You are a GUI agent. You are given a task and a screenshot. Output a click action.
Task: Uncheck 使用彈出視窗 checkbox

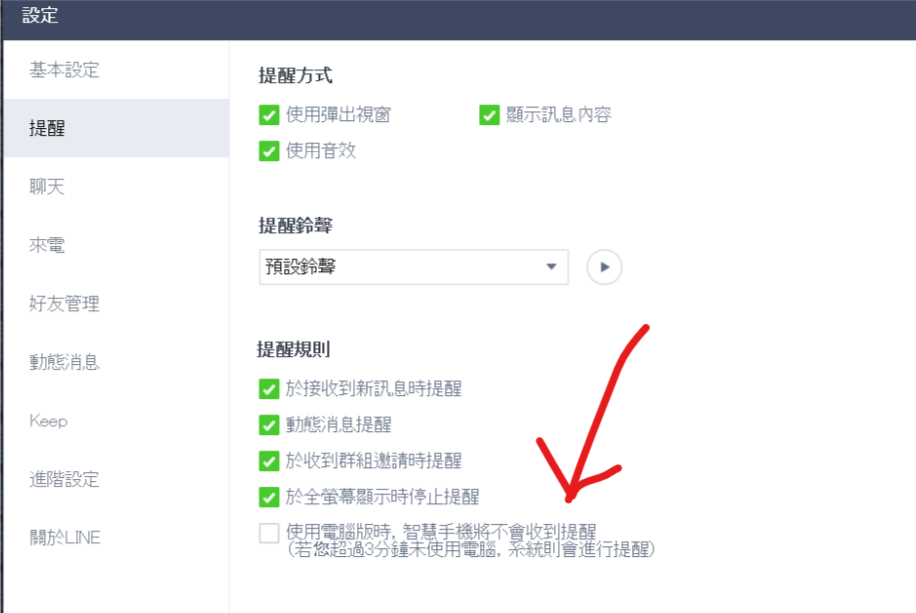coord(269,115)
